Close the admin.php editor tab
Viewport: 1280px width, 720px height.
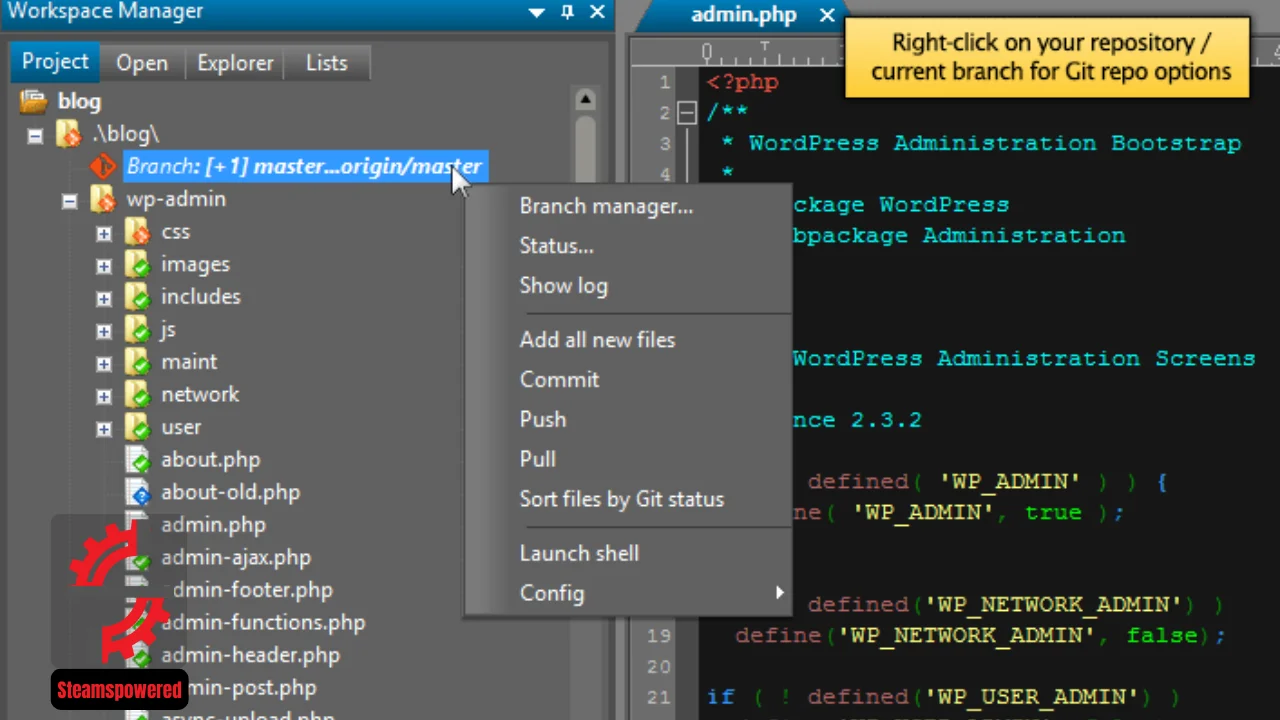click(x=827, y=15)
